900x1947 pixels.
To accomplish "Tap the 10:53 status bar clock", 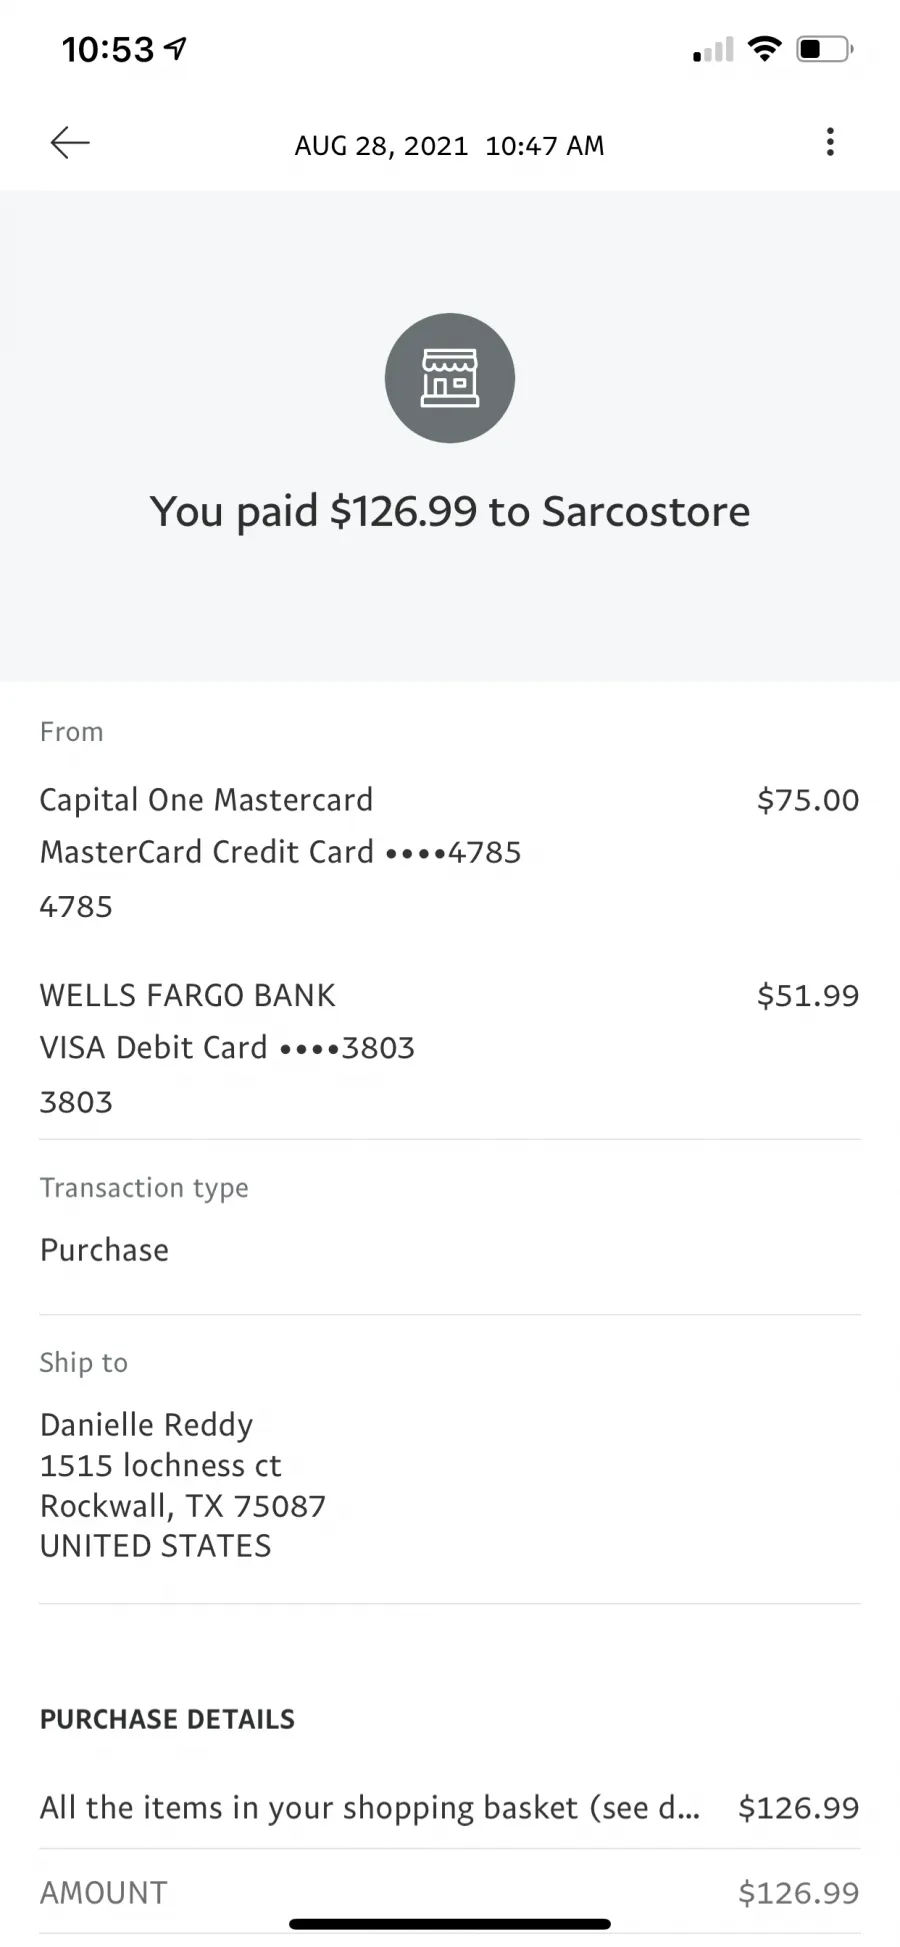I will point(108,48).
